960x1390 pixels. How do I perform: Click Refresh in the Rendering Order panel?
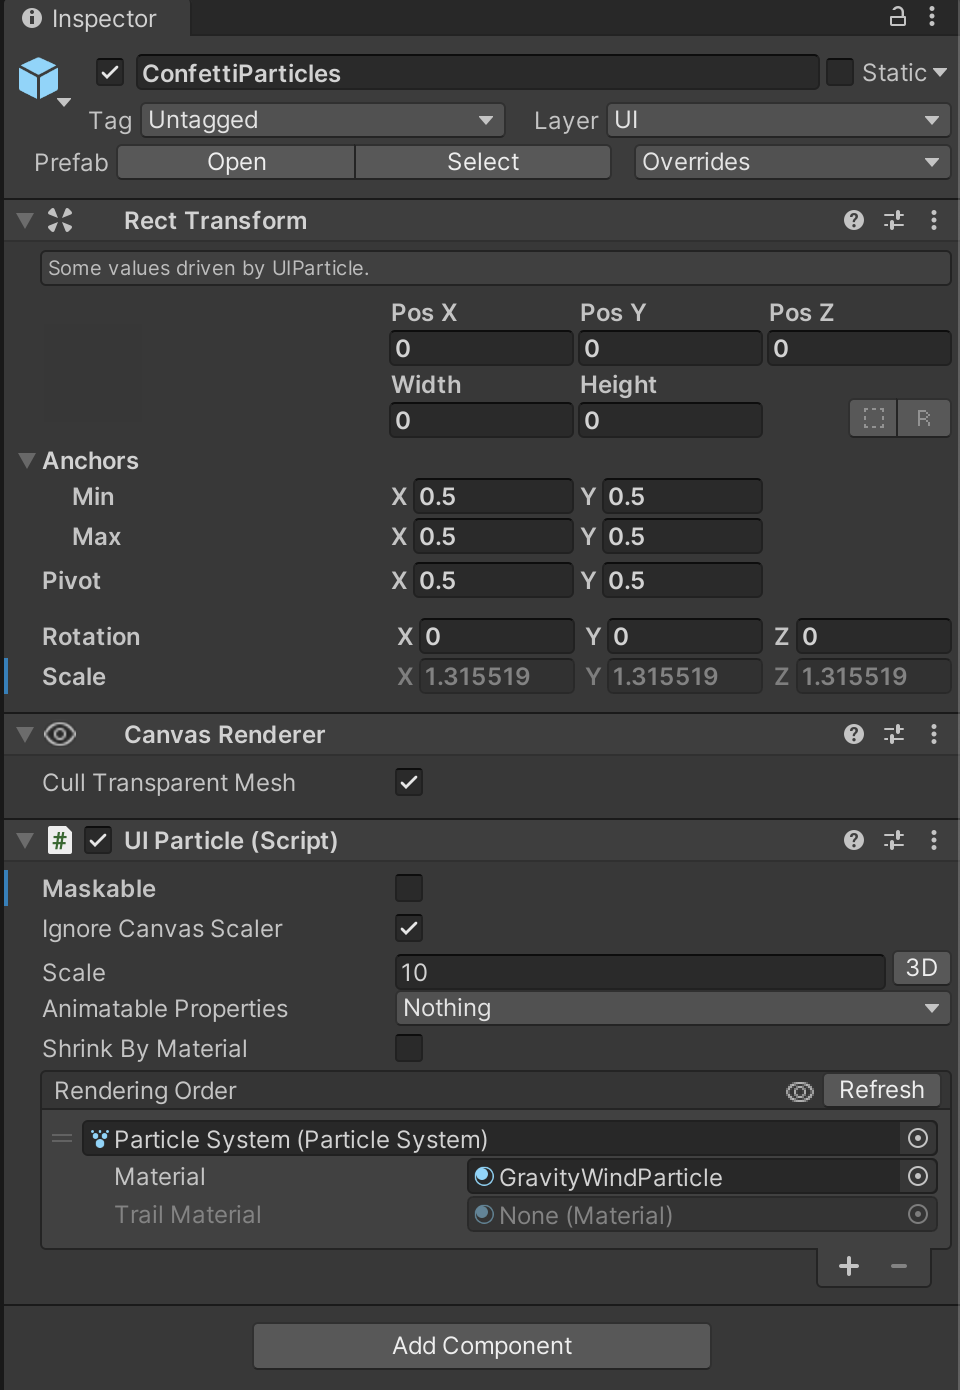881,1090
